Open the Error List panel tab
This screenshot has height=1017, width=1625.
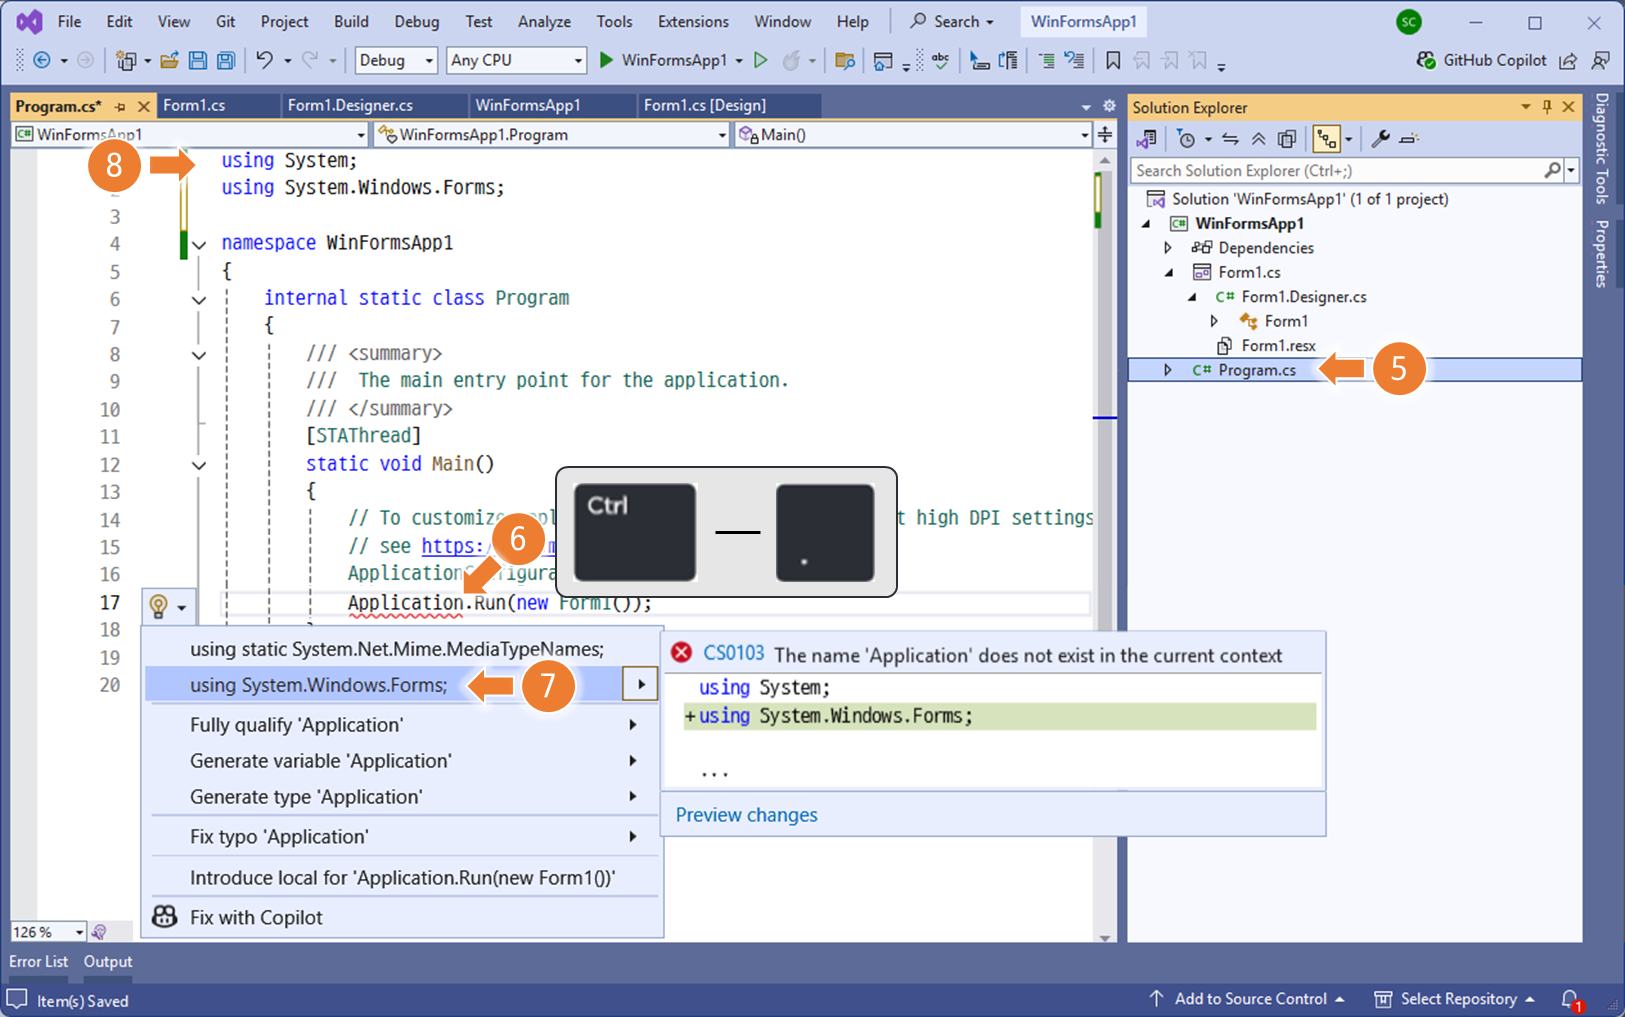pyautogui.click(x=39, y=961)
